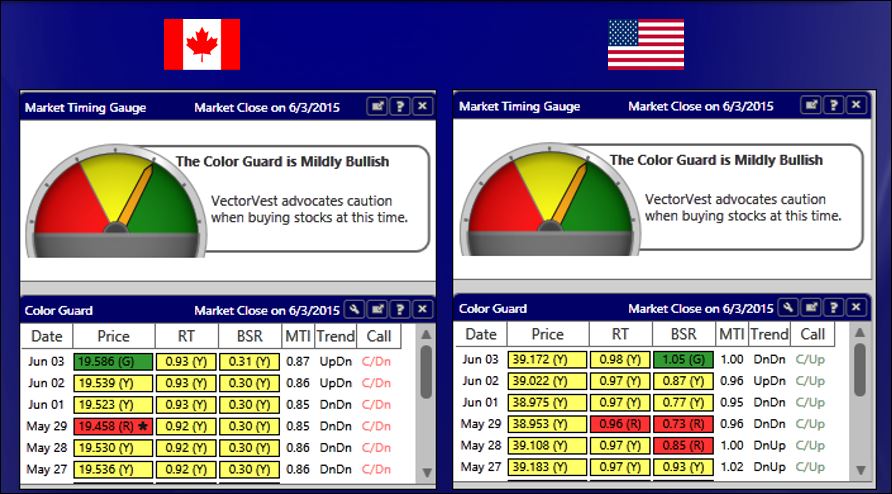Click the scroll-up arrow in Canada's Color Guard
Screen dimensions: 892x494
427,335
